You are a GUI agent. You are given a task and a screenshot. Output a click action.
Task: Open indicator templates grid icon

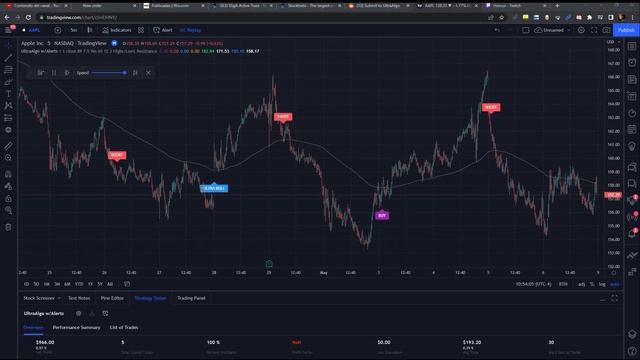[x=141, y=30]
